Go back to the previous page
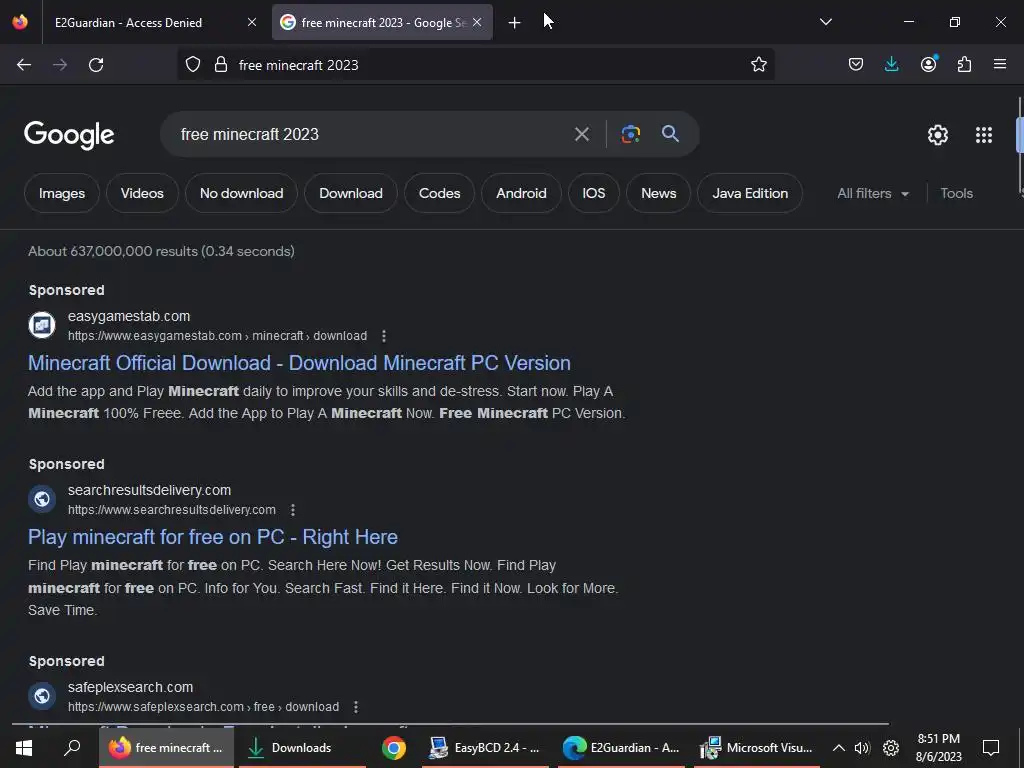The width and height of the screenshot is (1024, 768). (24, 65)
